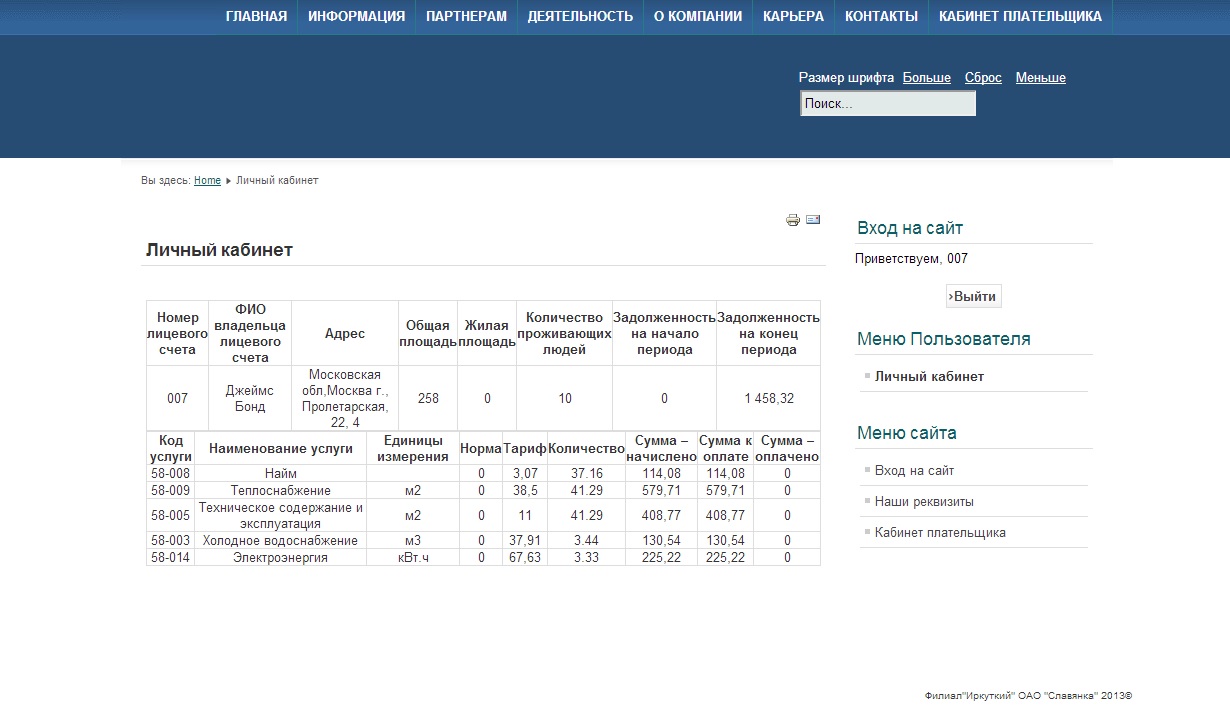The image size is (1230, 705).
Task: Increase font size with the Больше link
Action: pyautogui.click(x=926, y=77)
